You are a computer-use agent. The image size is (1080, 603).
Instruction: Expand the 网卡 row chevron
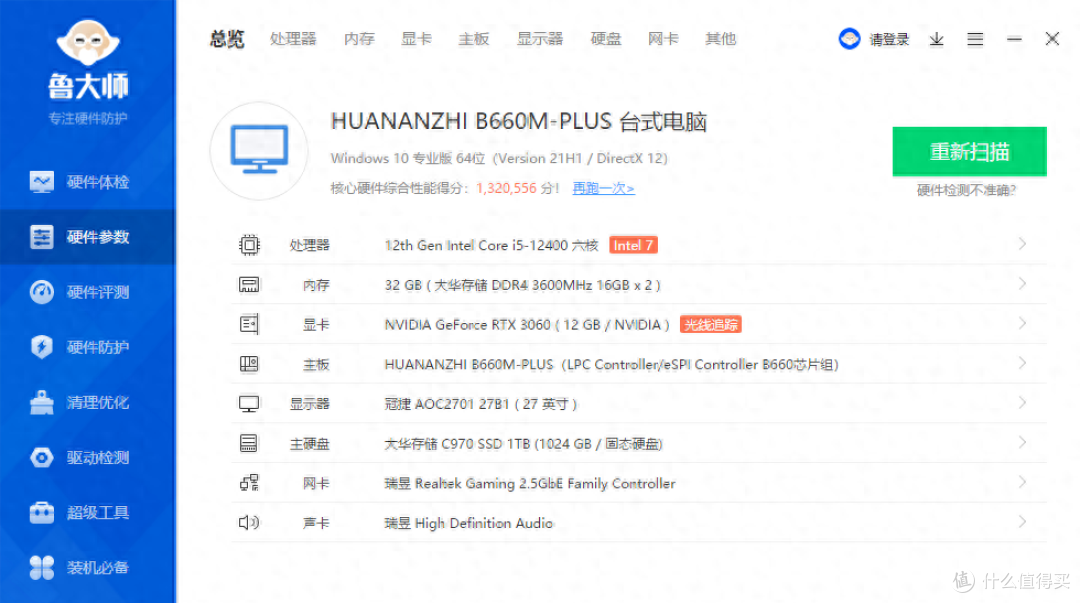click(1022, 482)
